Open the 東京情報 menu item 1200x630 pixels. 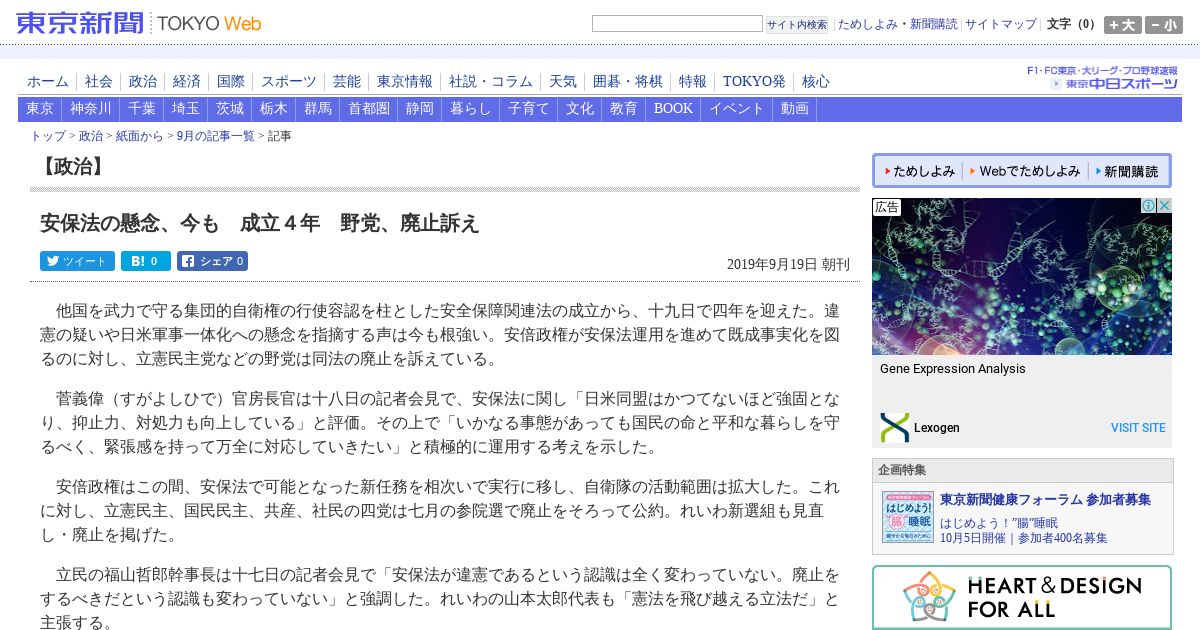pos(405,81)
